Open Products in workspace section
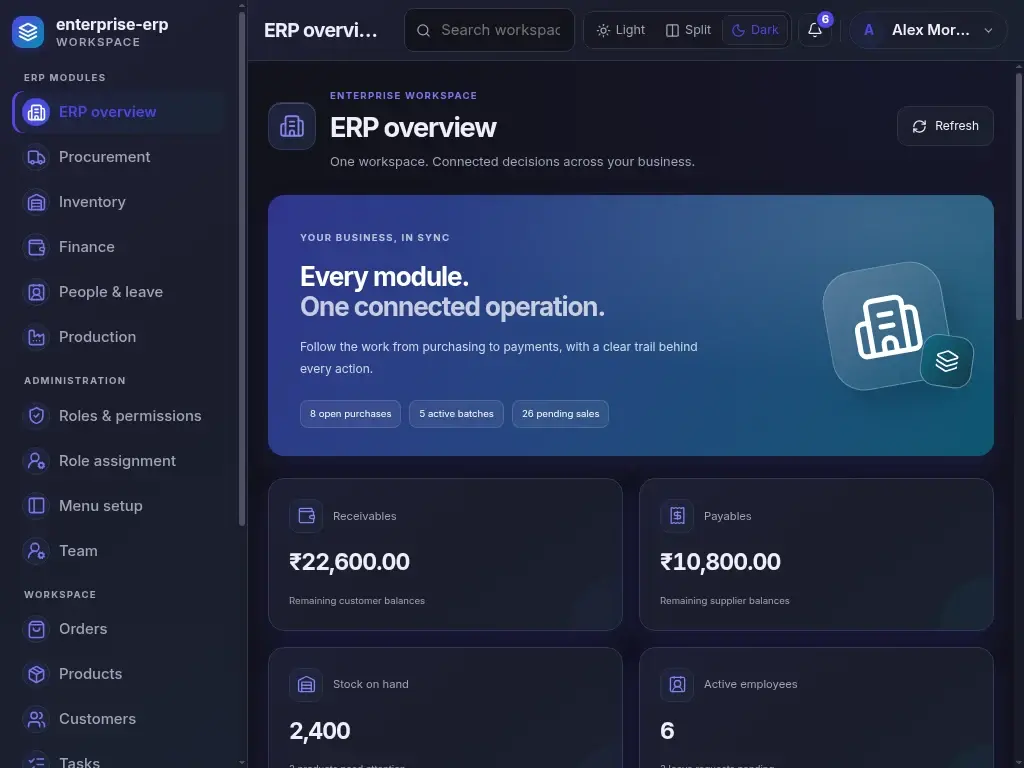Screen dimensions: 1024x768 tap(119, 674)
